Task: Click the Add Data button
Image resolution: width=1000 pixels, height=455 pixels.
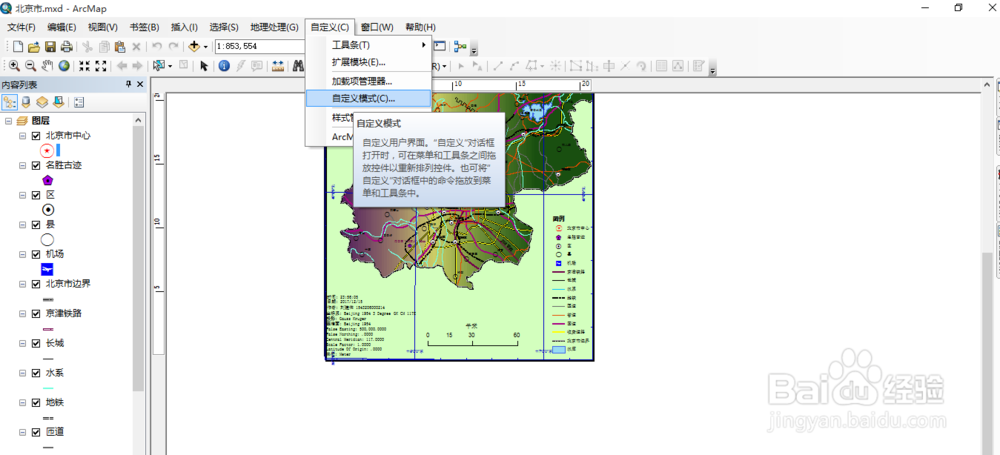Action: coord(194,47)
